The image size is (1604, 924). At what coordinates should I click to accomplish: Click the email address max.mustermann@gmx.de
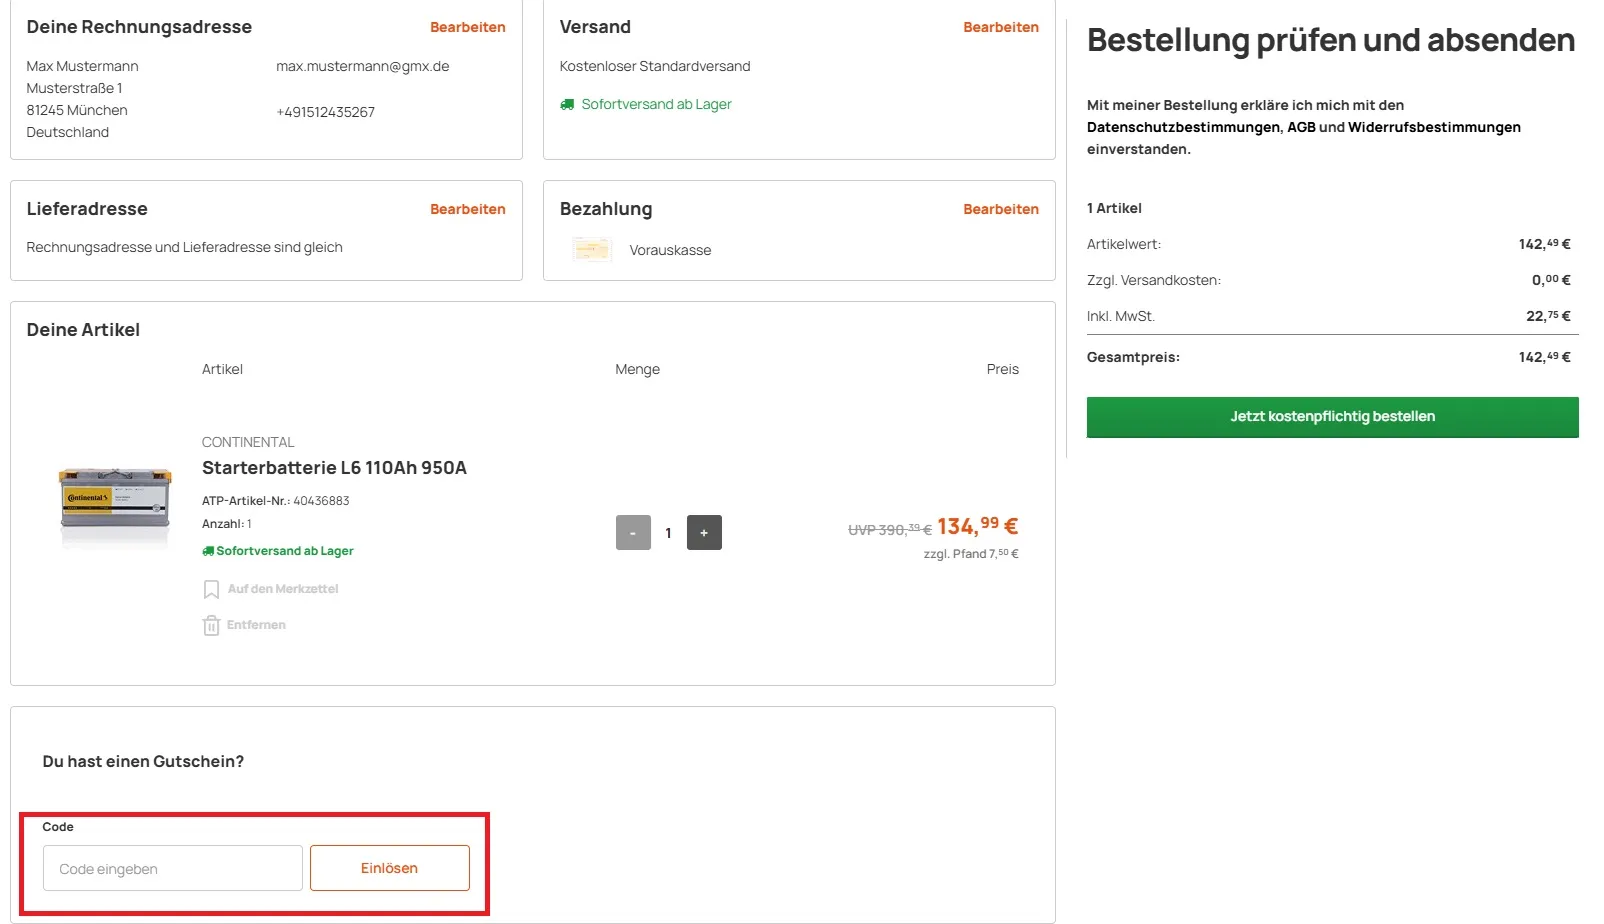(x=362, y=66)
